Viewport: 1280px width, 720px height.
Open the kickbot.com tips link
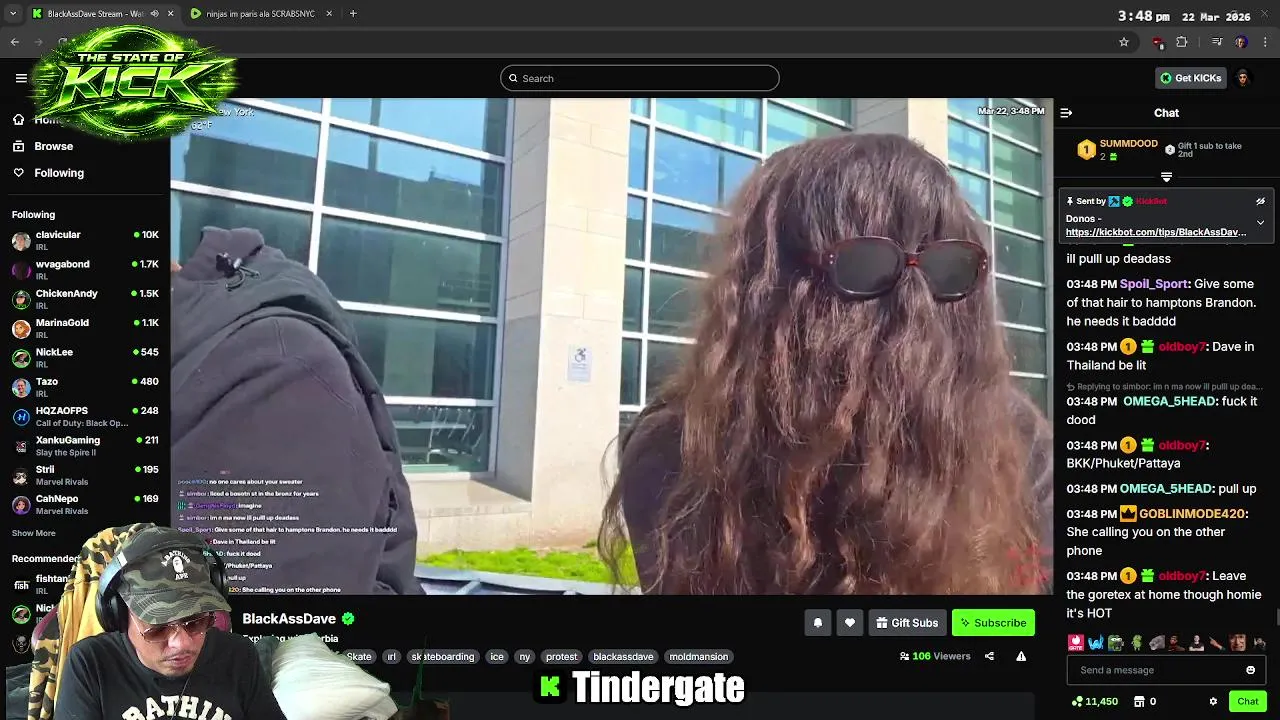[1156, 232]
